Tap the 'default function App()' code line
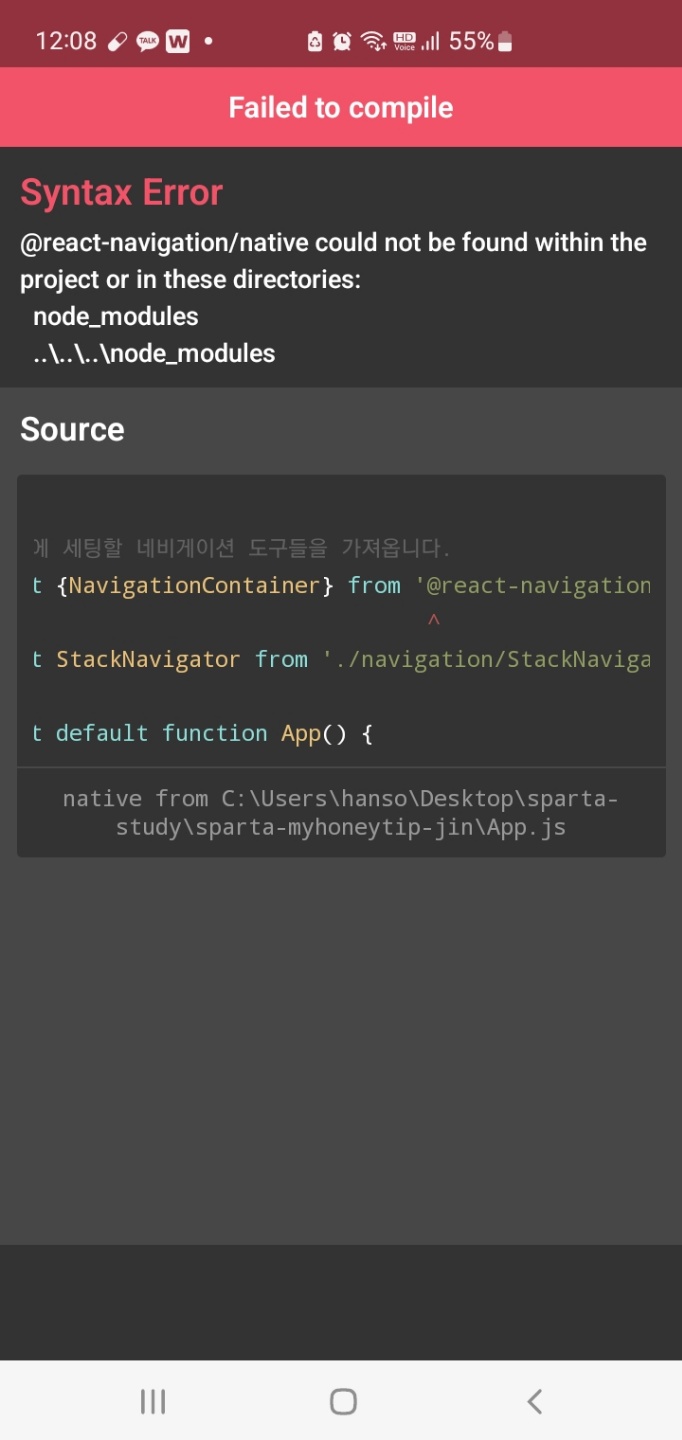The height and width of the screenshot is (1440, 682). pyautogui.click(x=202, y=733)
